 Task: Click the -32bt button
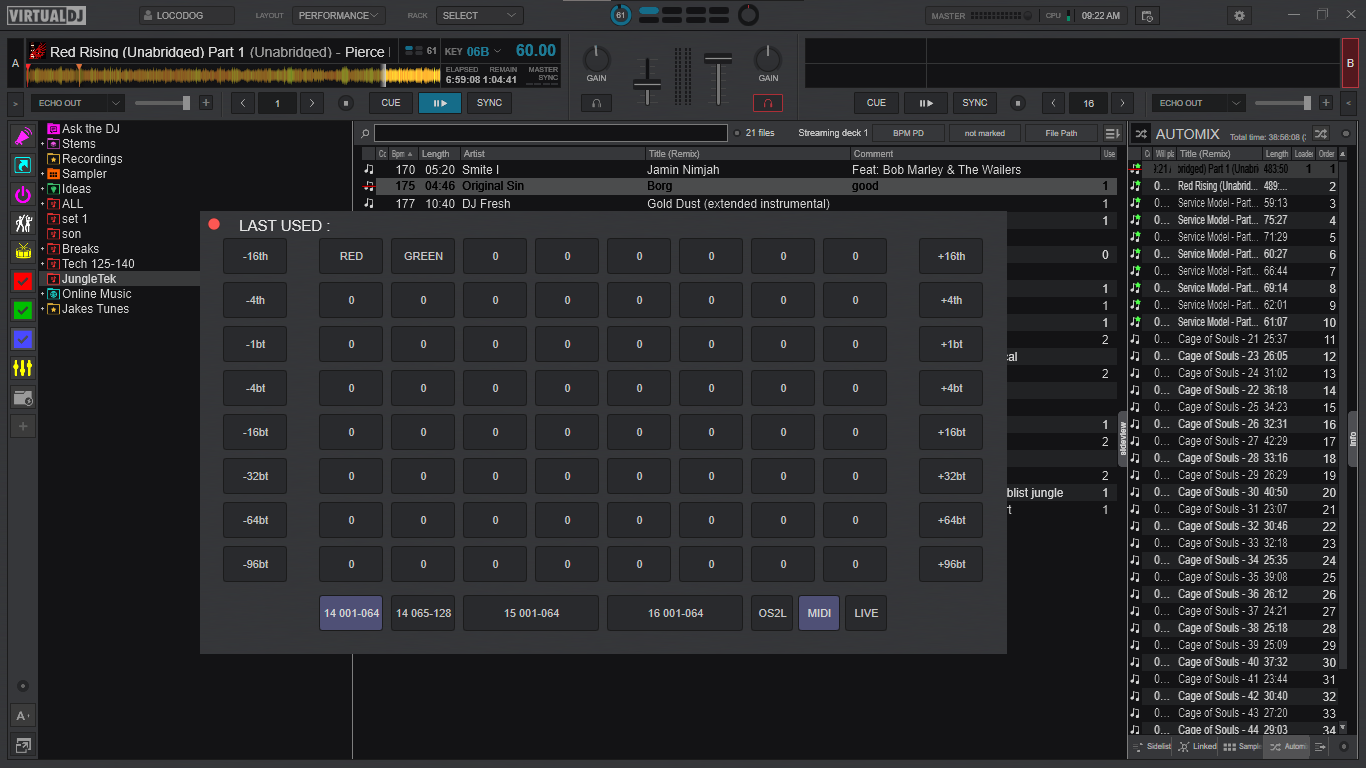[x=255, y=476]
